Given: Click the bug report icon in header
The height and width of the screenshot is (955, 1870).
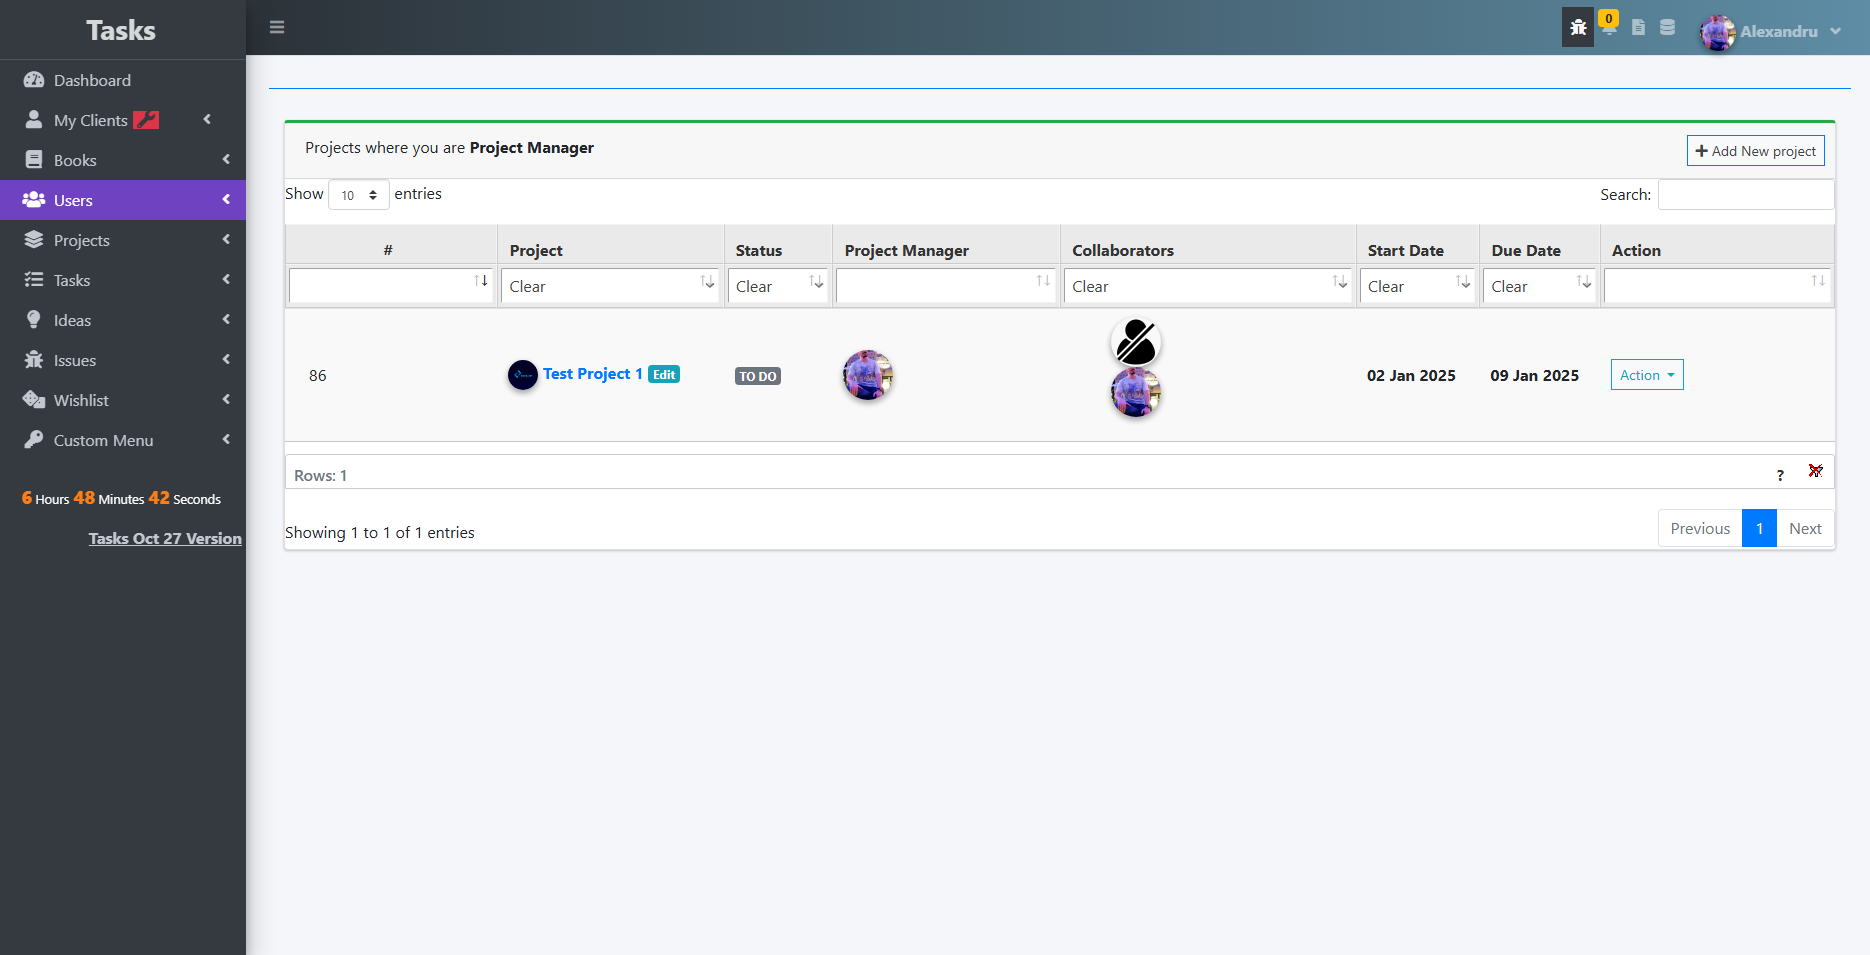Looking at the screenshot, I should (1578, 28).
